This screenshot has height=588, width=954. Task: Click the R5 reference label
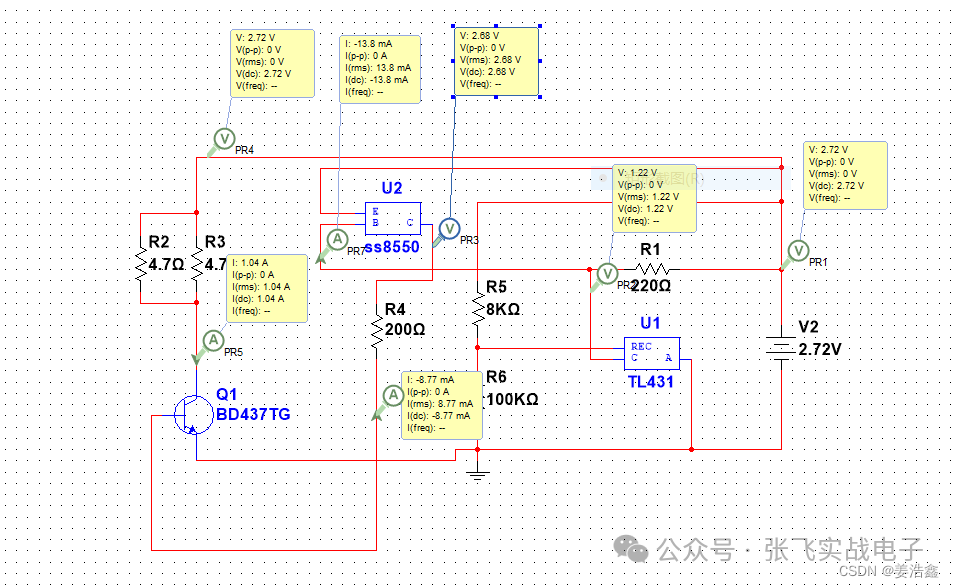pyautogui.click(x=496, y=287)
